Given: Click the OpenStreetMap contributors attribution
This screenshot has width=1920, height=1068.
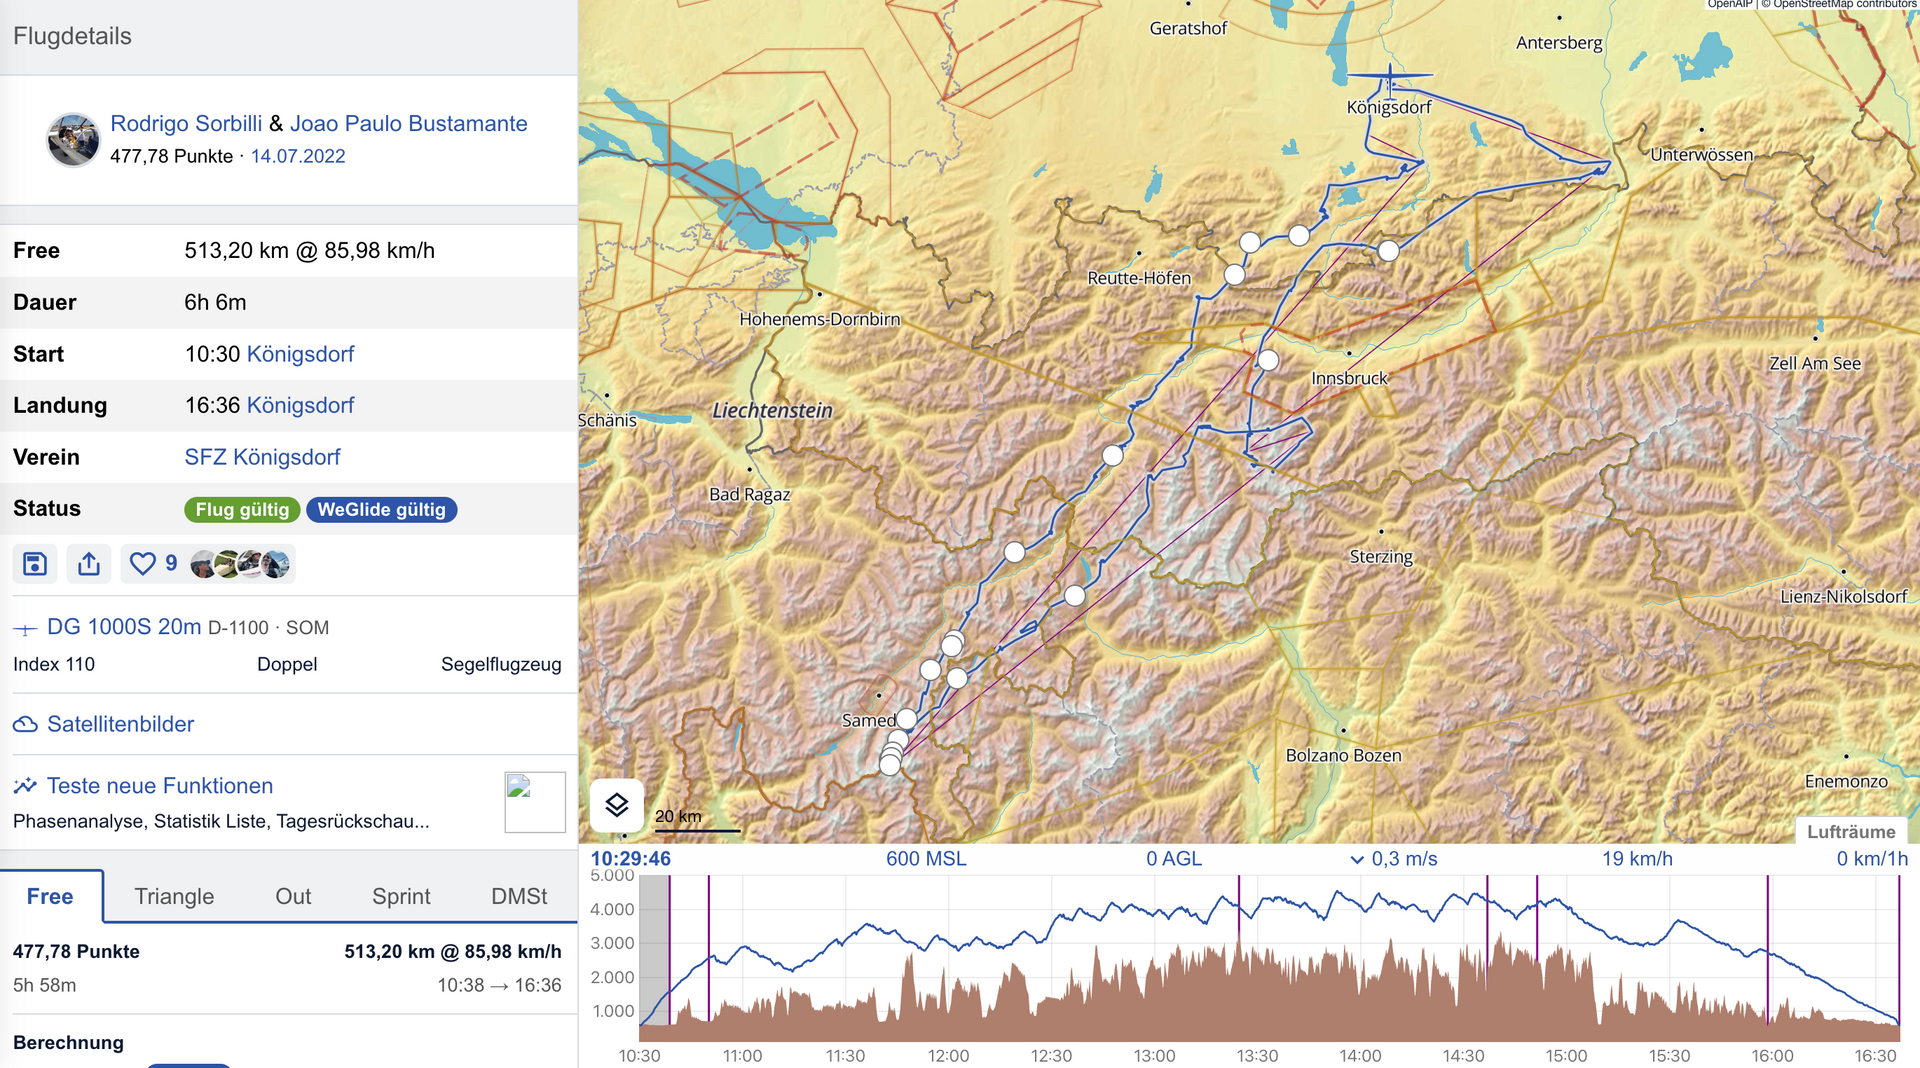Looking at the screenshot, I should (x=1839, y=5).
